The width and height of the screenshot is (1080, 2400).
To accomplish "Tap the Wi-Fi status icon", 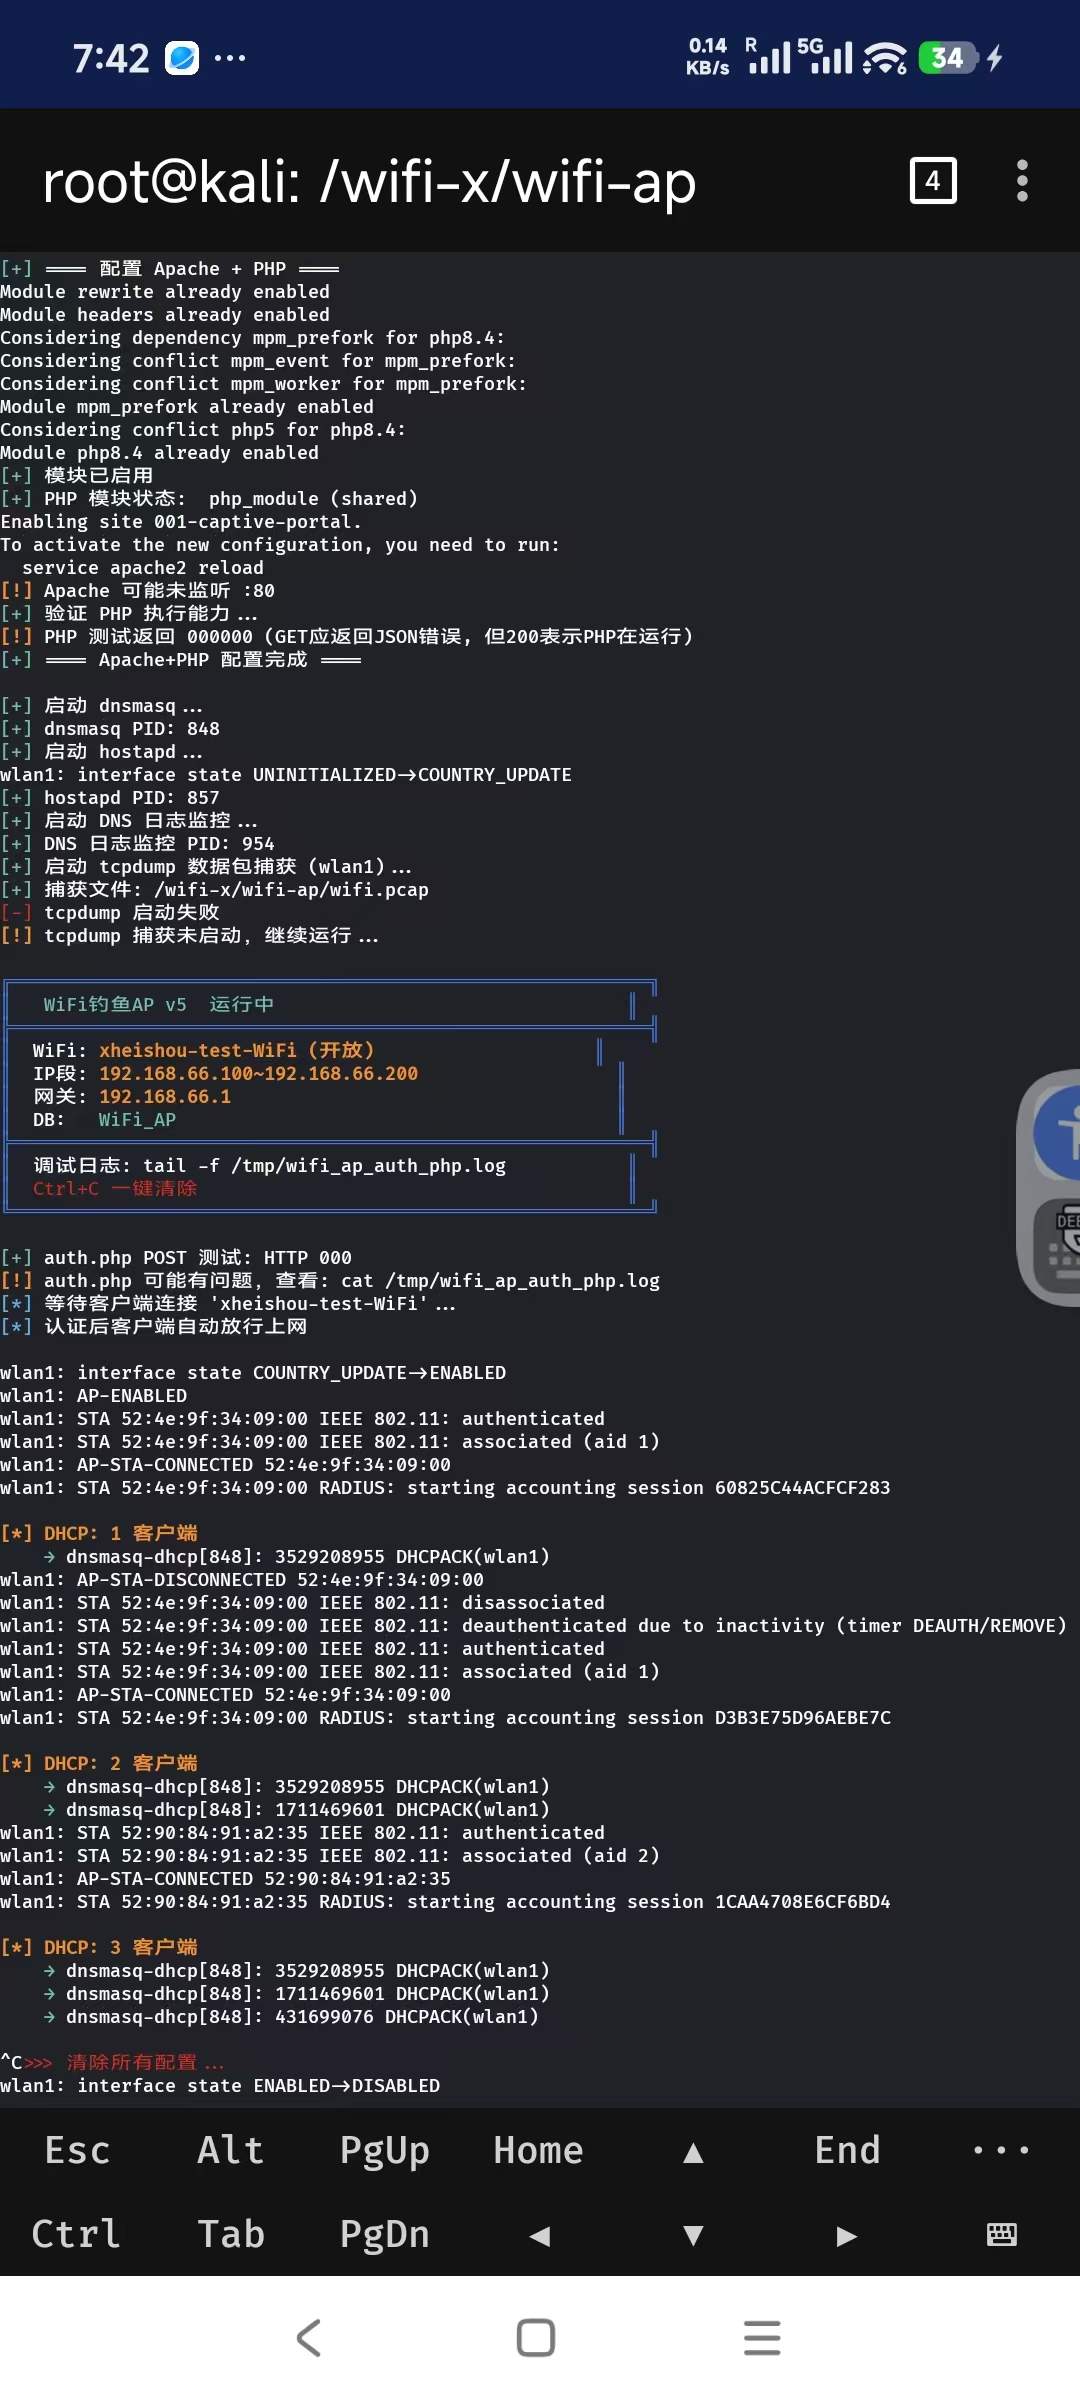I will 885,58.
